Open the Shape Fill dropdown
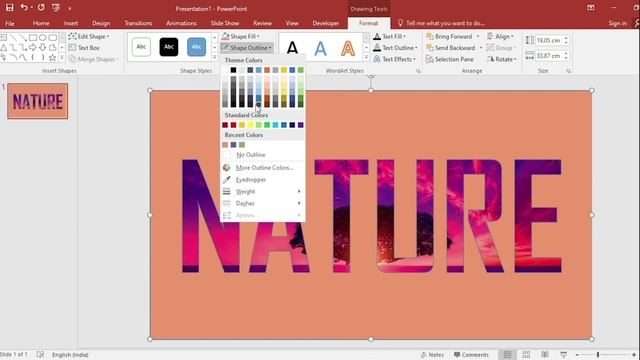 coord(240,36)
